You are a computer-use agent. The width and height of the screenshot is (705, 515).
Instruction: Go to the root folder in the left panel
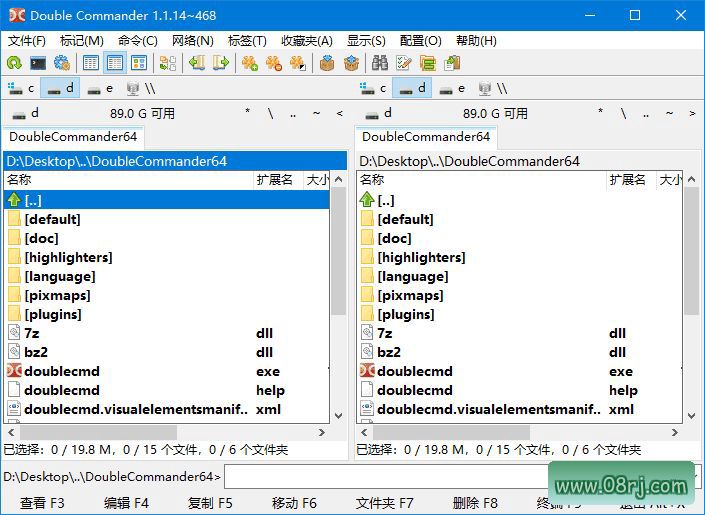click(271, 113)
